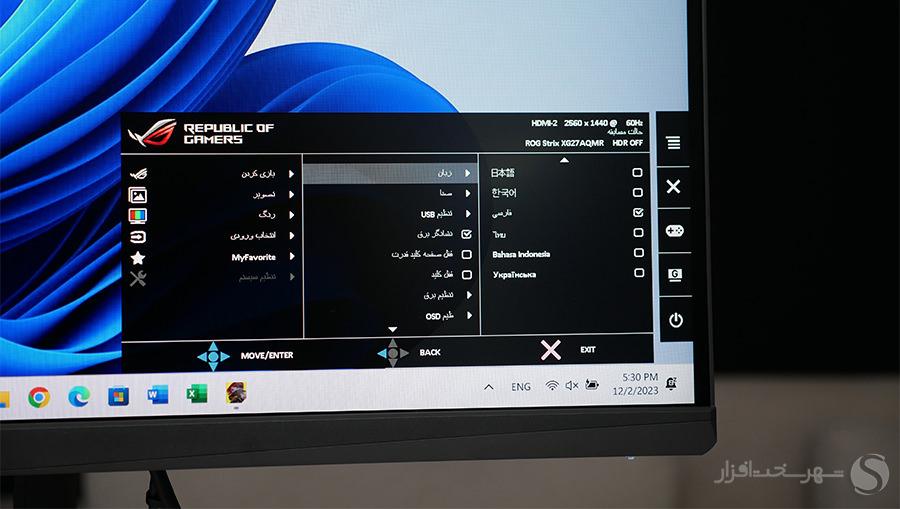900x509 pixels.
Task: Expand the OSD setup submenu arrow
Action: [469, 316]
